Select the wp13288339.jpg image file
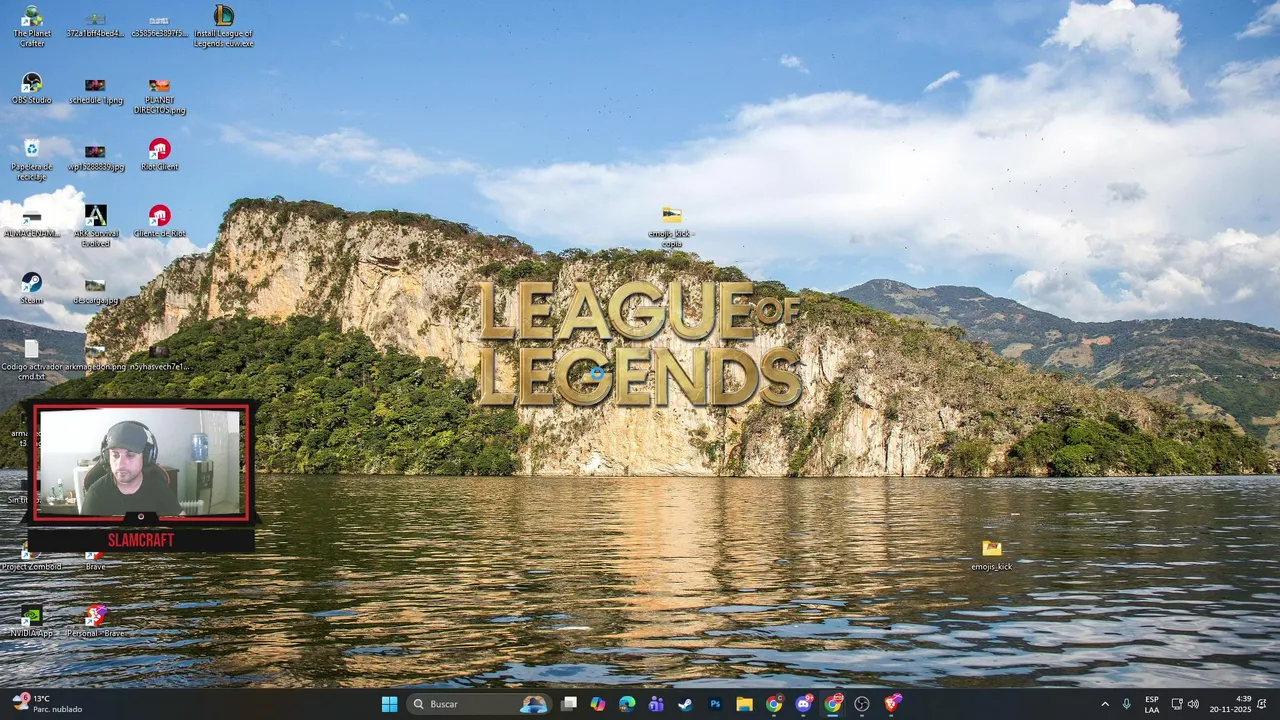The width and height of the screenshot is (1280, 720). [x=95, y=158]
